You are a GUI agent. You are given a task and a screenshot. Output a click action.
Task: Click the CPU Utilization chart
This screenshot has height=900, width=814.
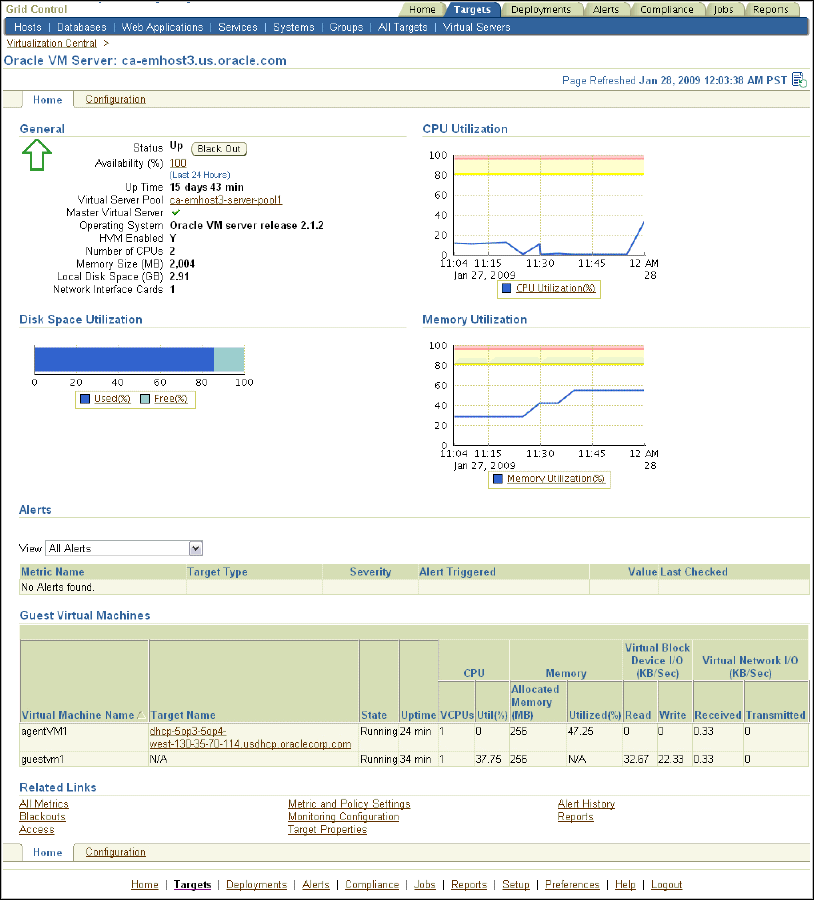tap(548, 205)
